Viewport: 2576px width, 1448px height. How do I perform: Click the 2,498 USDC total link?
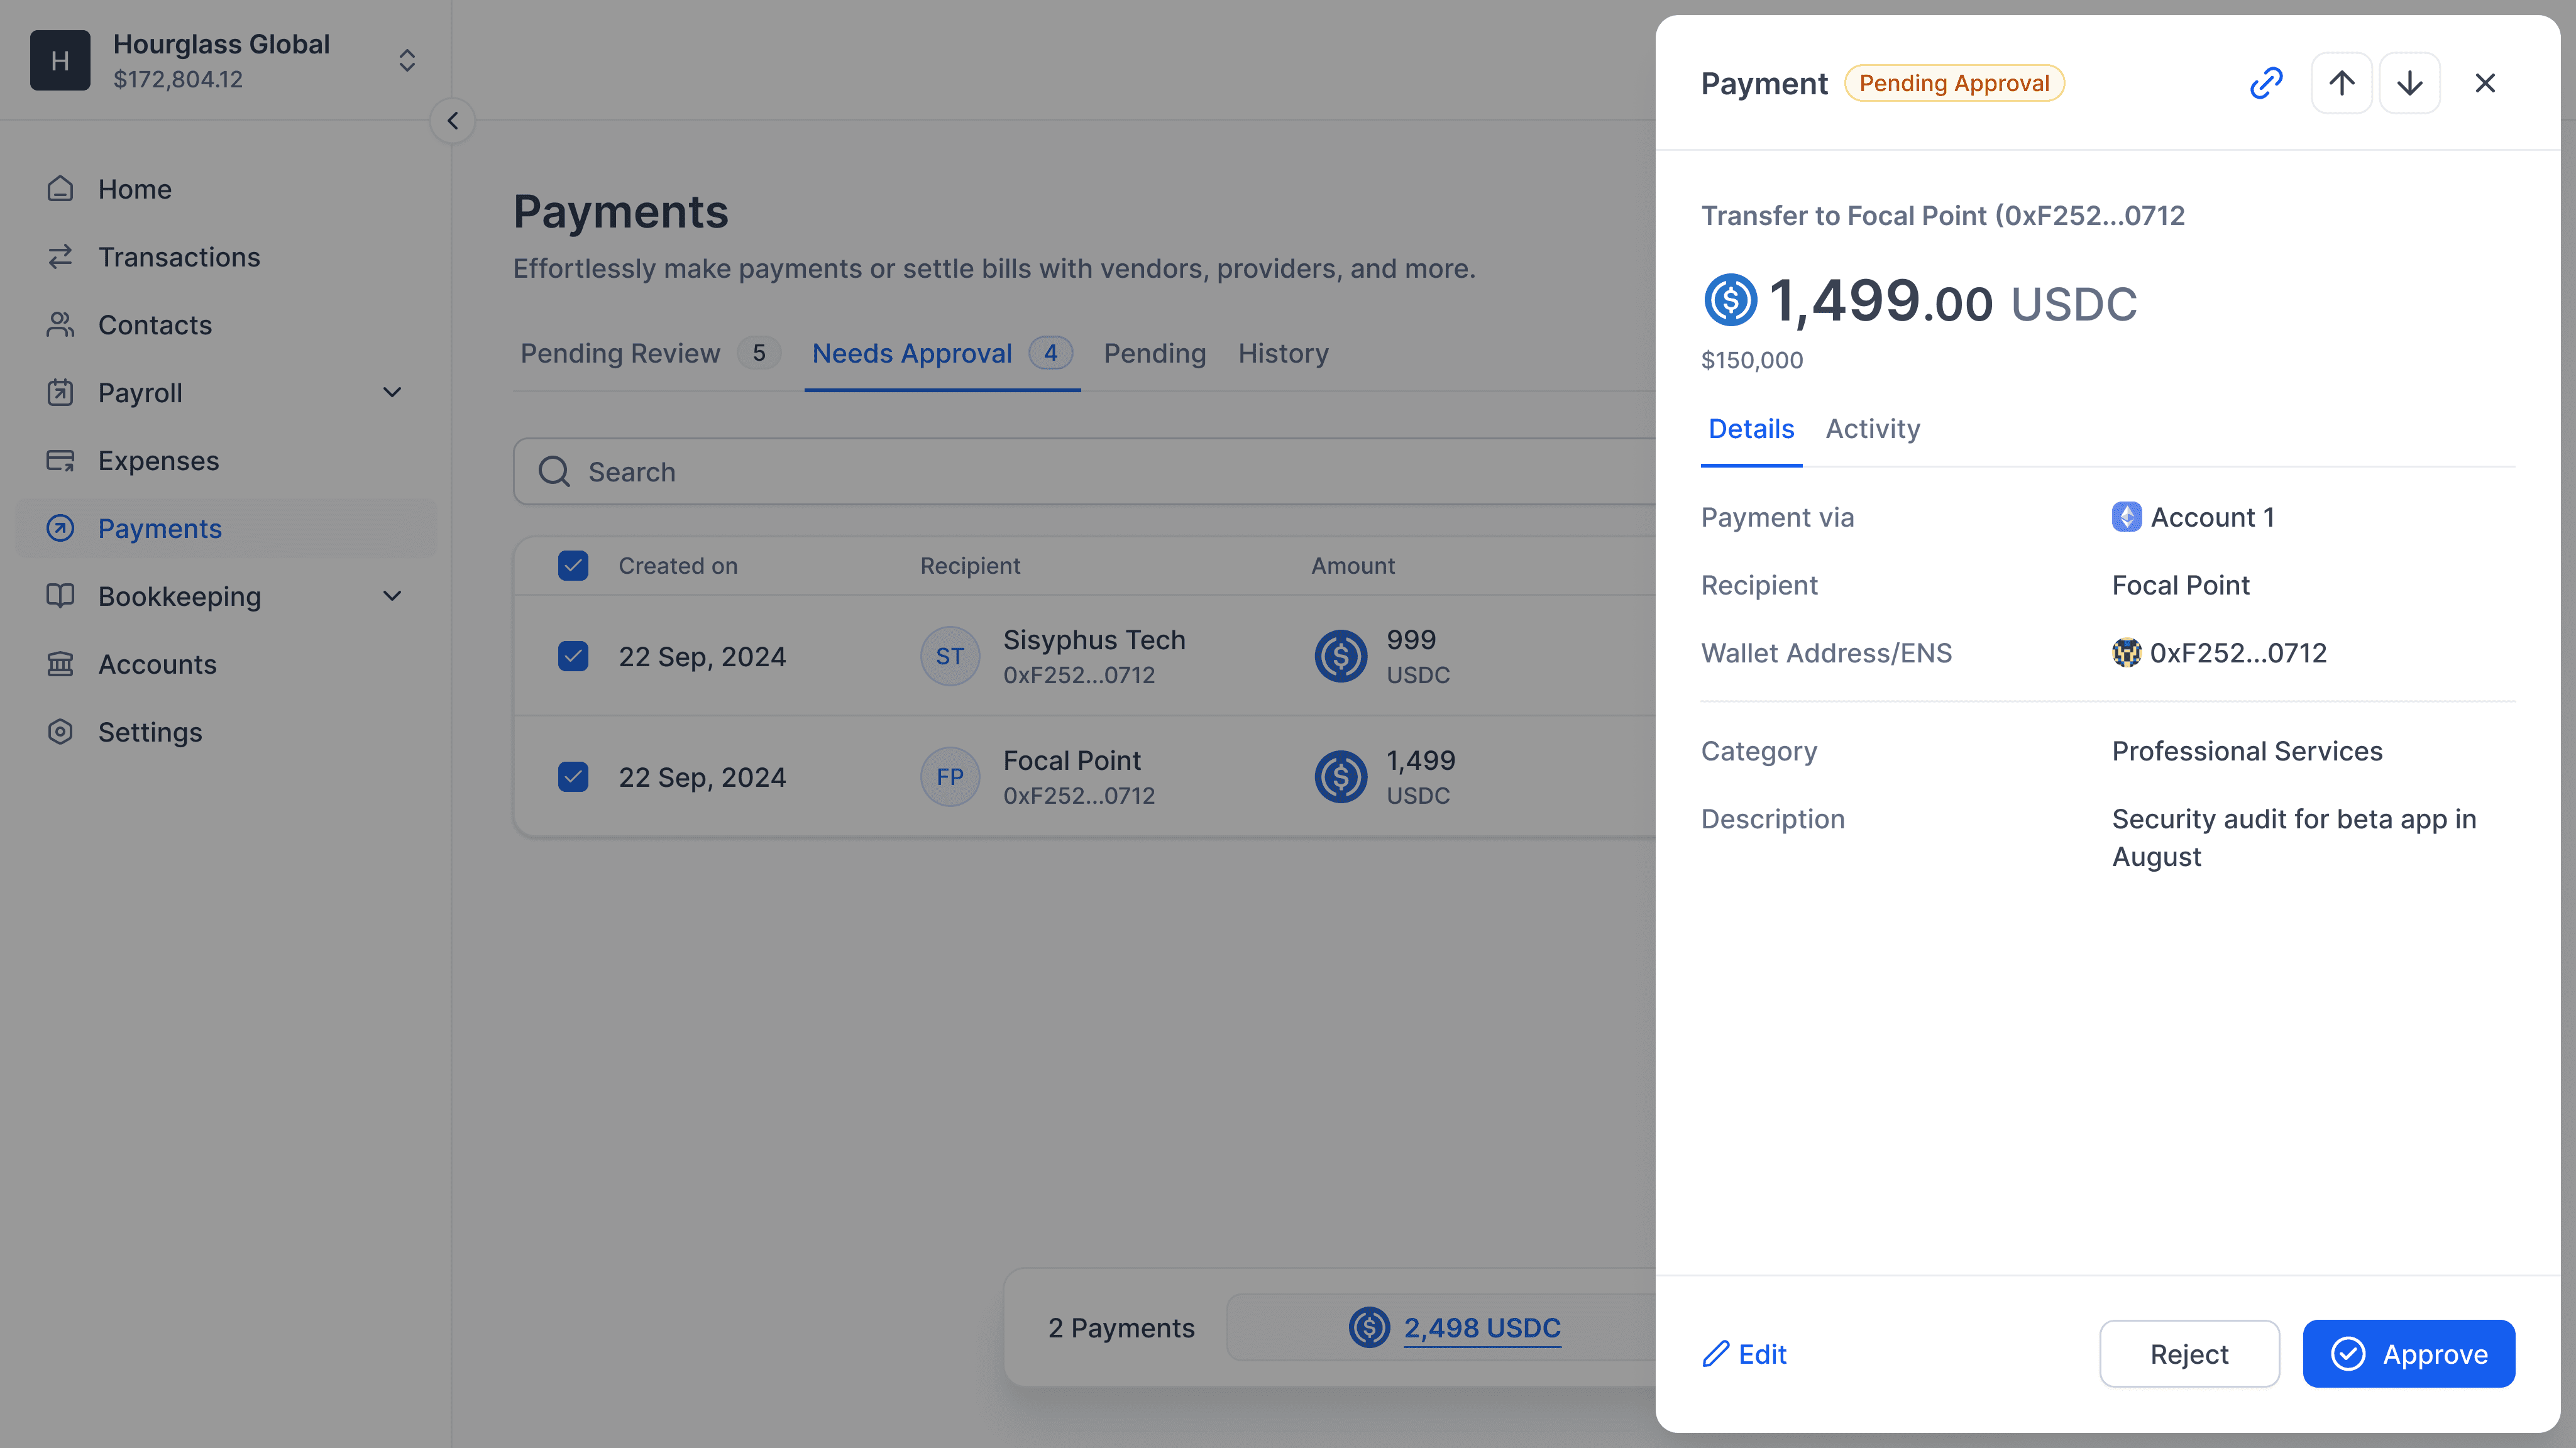coord(1481,1328)
